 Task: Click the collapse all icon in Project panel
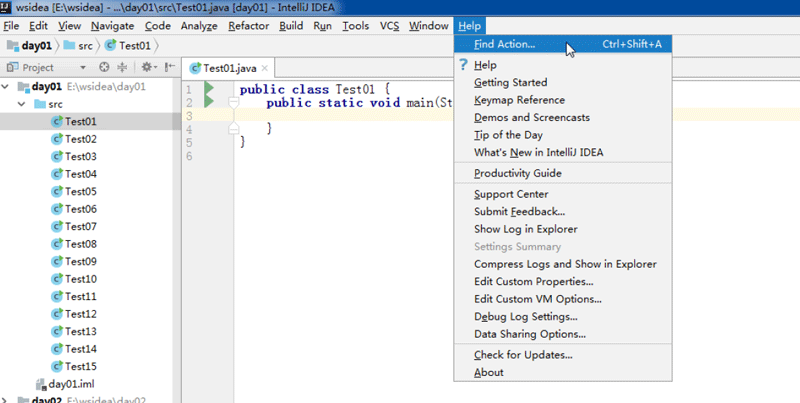(x=122, y=67)
